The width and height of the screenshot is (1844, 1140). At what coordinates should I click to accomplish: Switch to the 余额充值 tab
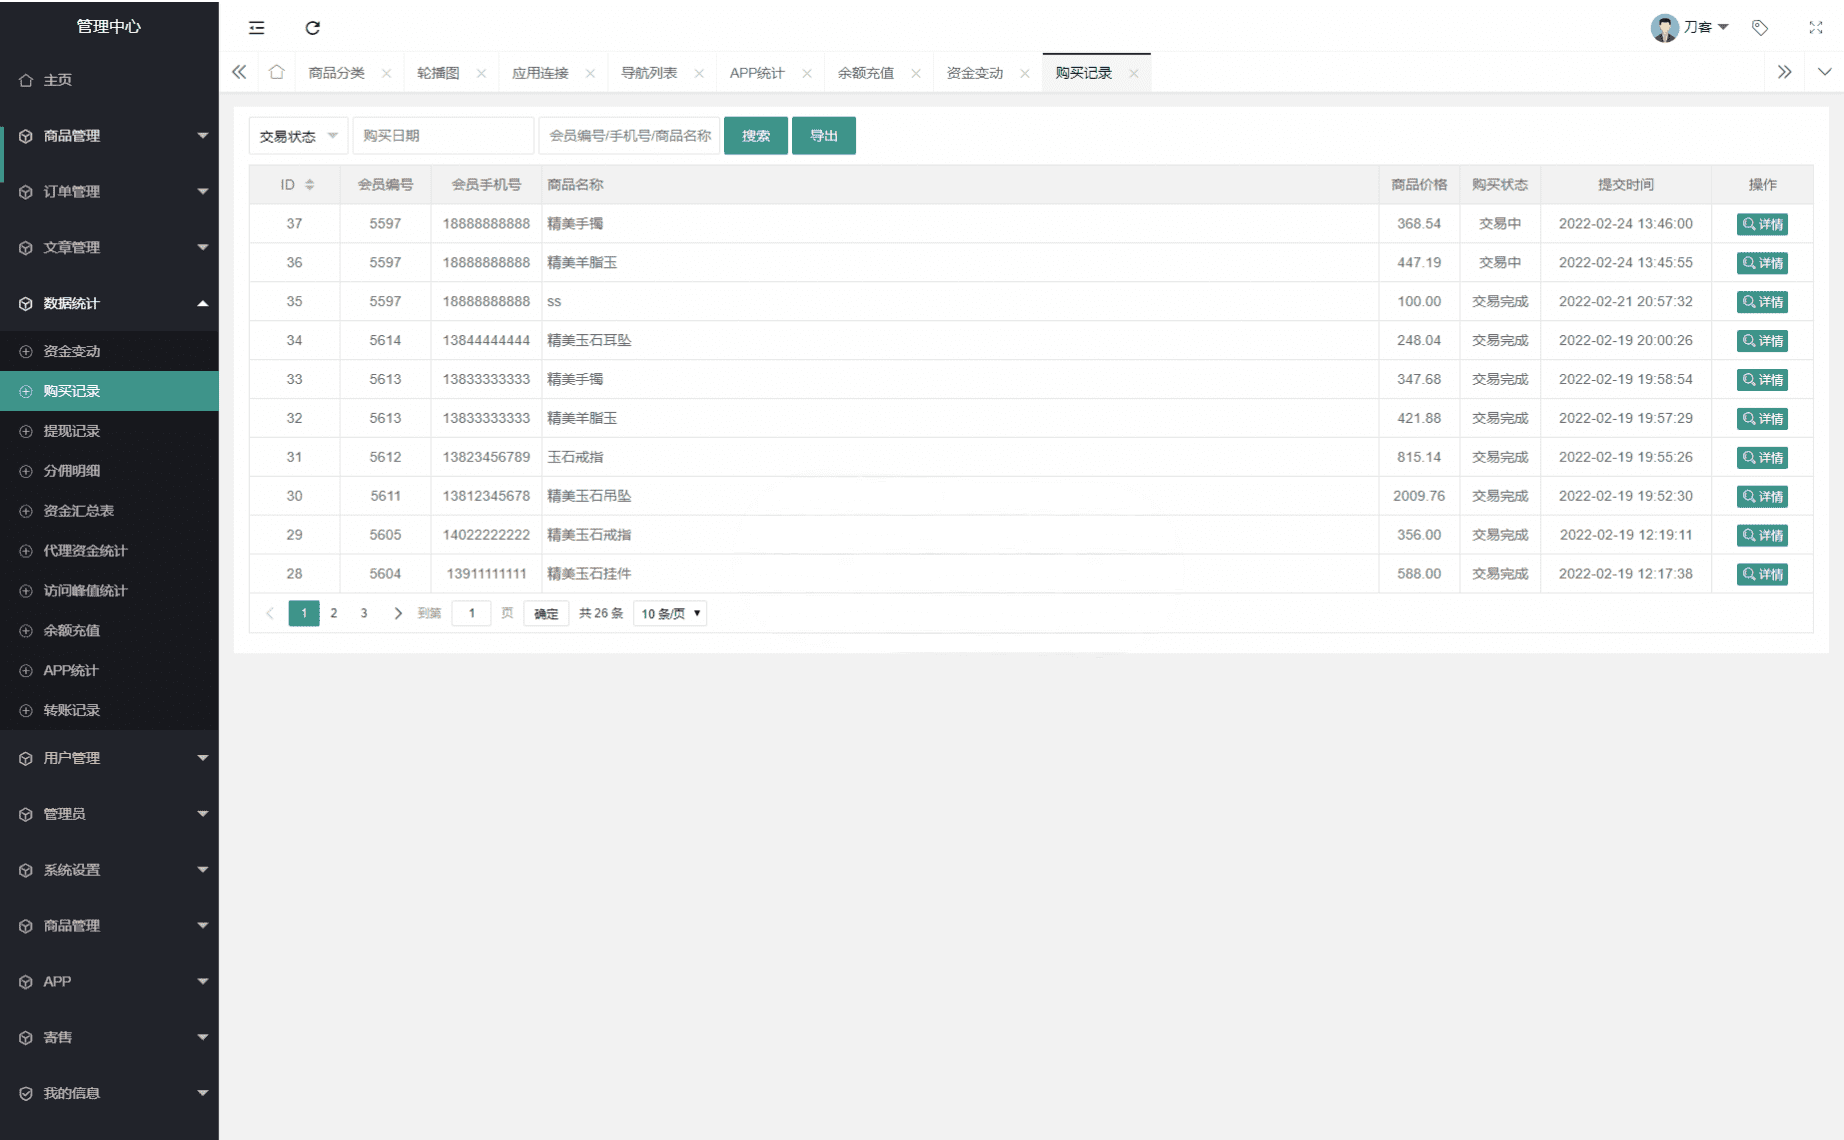[866, 73]
